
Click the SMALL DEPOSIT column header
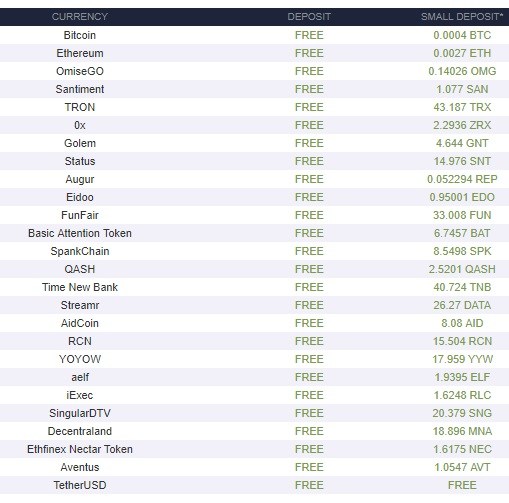[462, 17]
